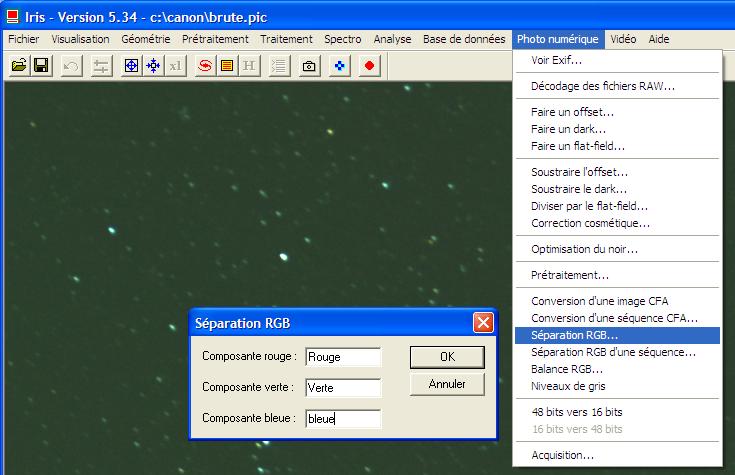Choose Optimisation du noir...
The height and width of the screenshot is (475, 735).
point(617,249)
